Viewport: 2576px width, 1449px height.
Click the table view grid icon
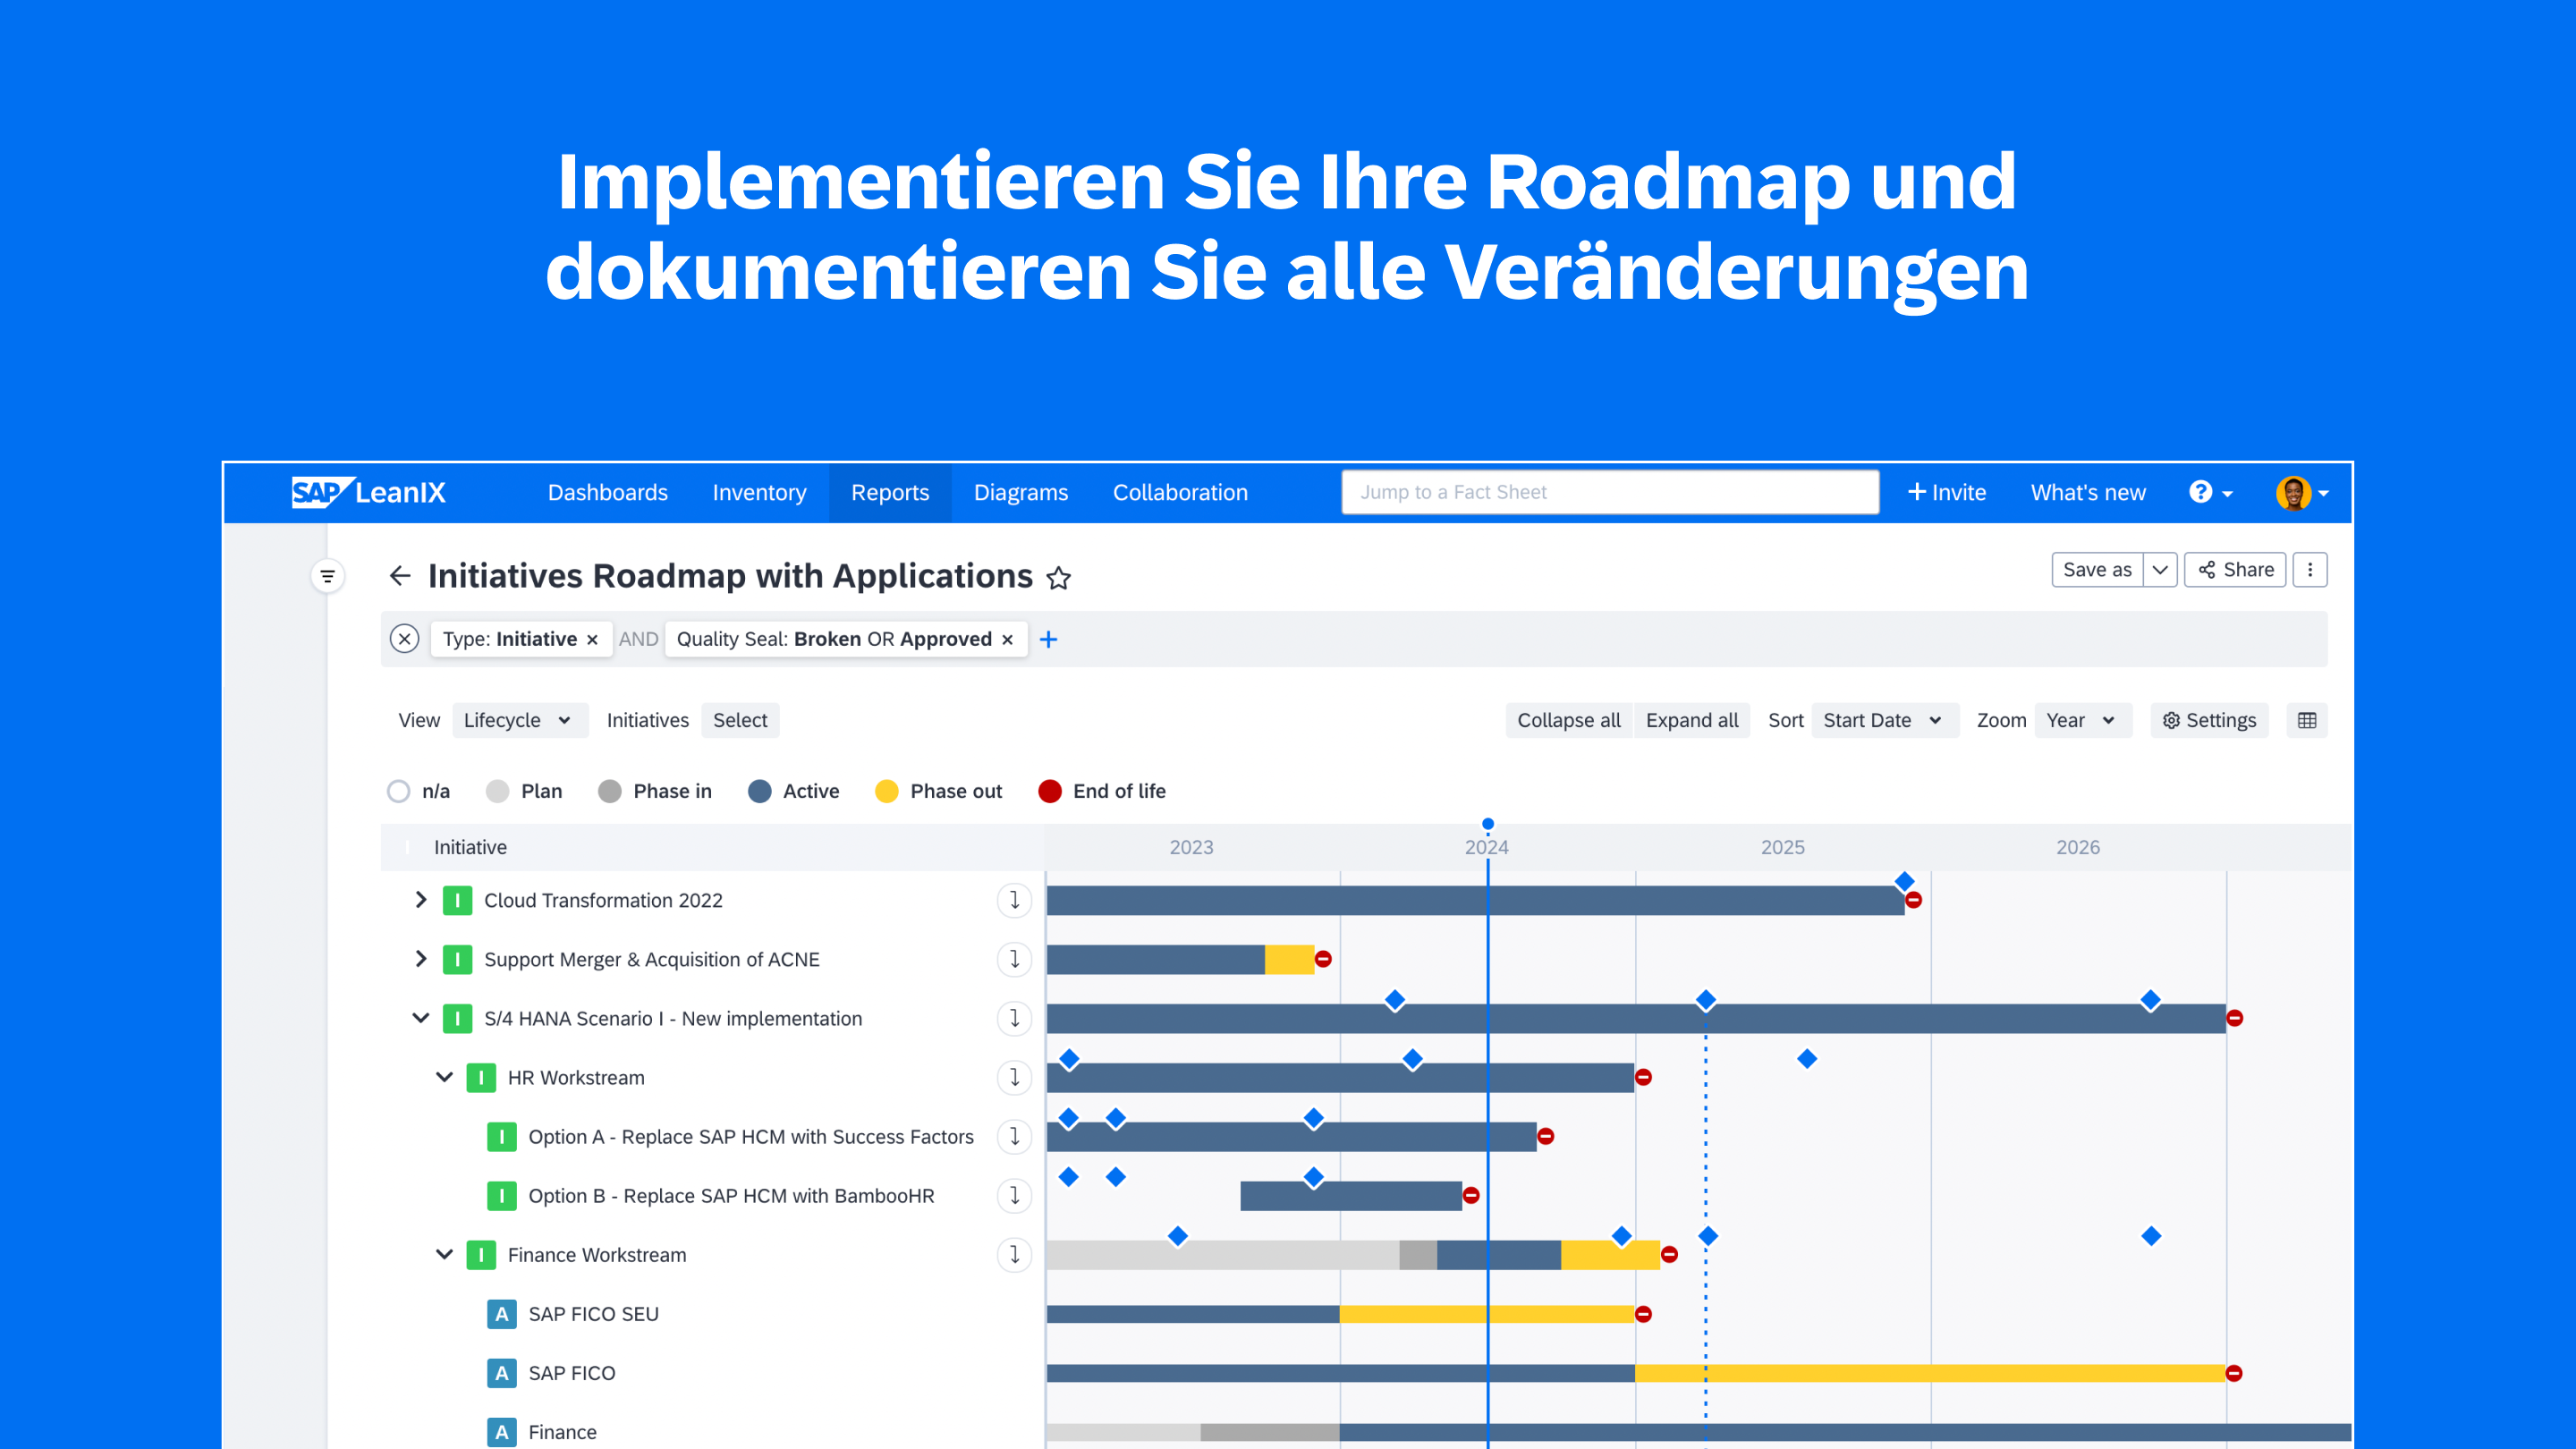2306,720
